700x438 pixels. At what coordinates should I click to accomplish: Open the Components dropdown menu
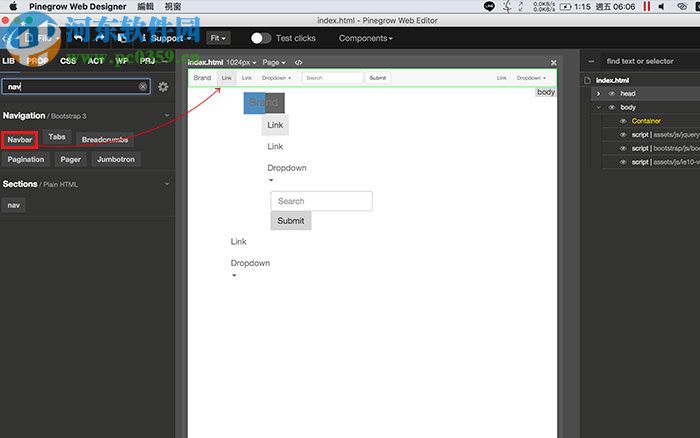click(x=366, y=38)
